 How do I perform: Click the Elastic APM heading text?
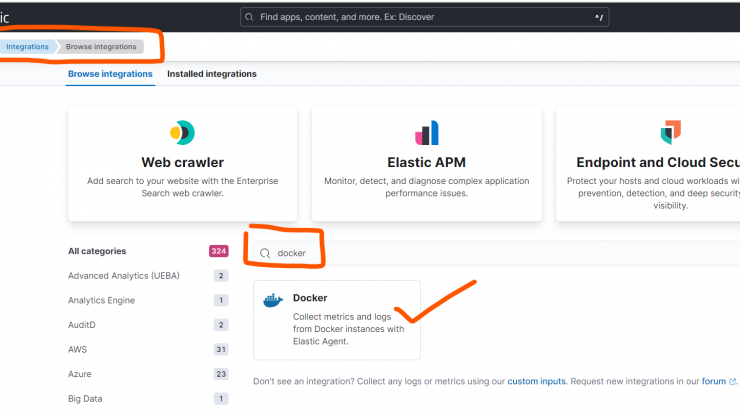click(427, 162)
